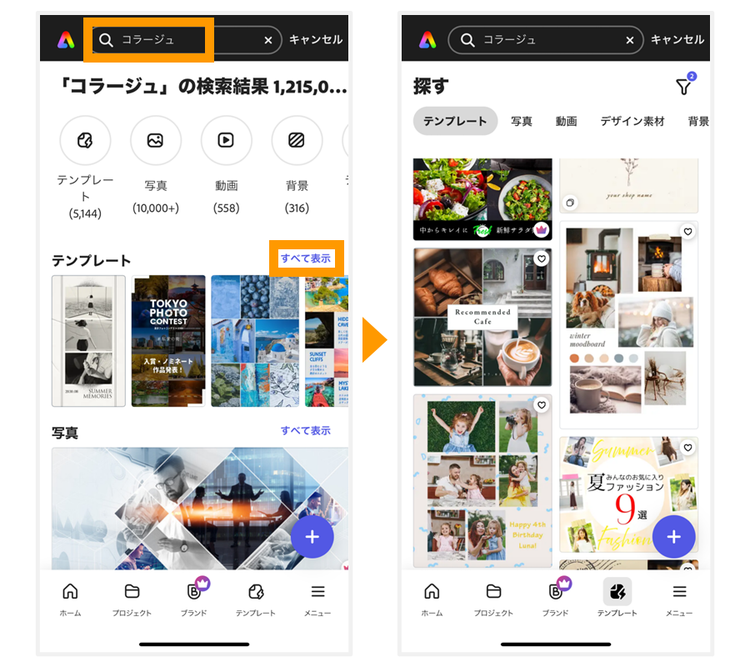The image size is (750, 667).
Task: Open the Happy 4th Birthday collage template
Action: [x=482, y=480]
